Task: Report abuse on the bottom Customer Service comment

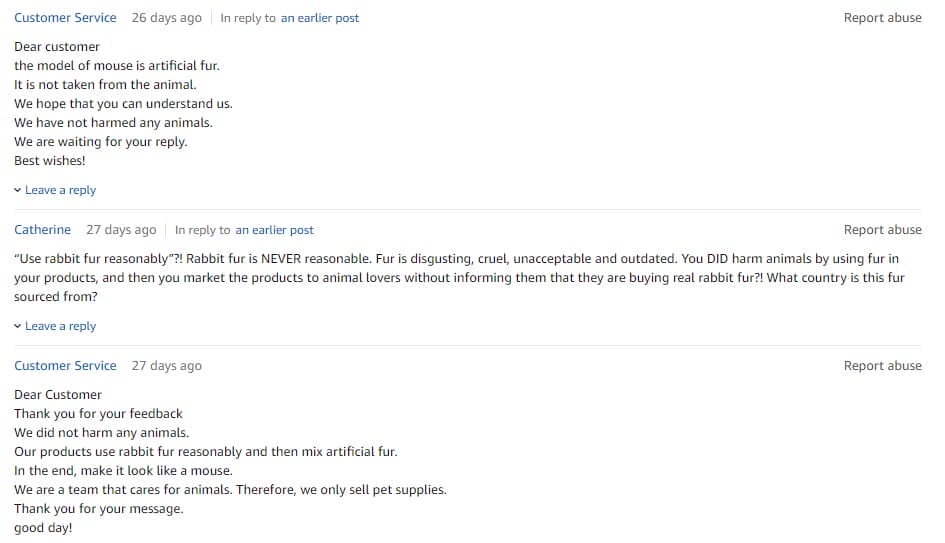Action: point(882,366)
